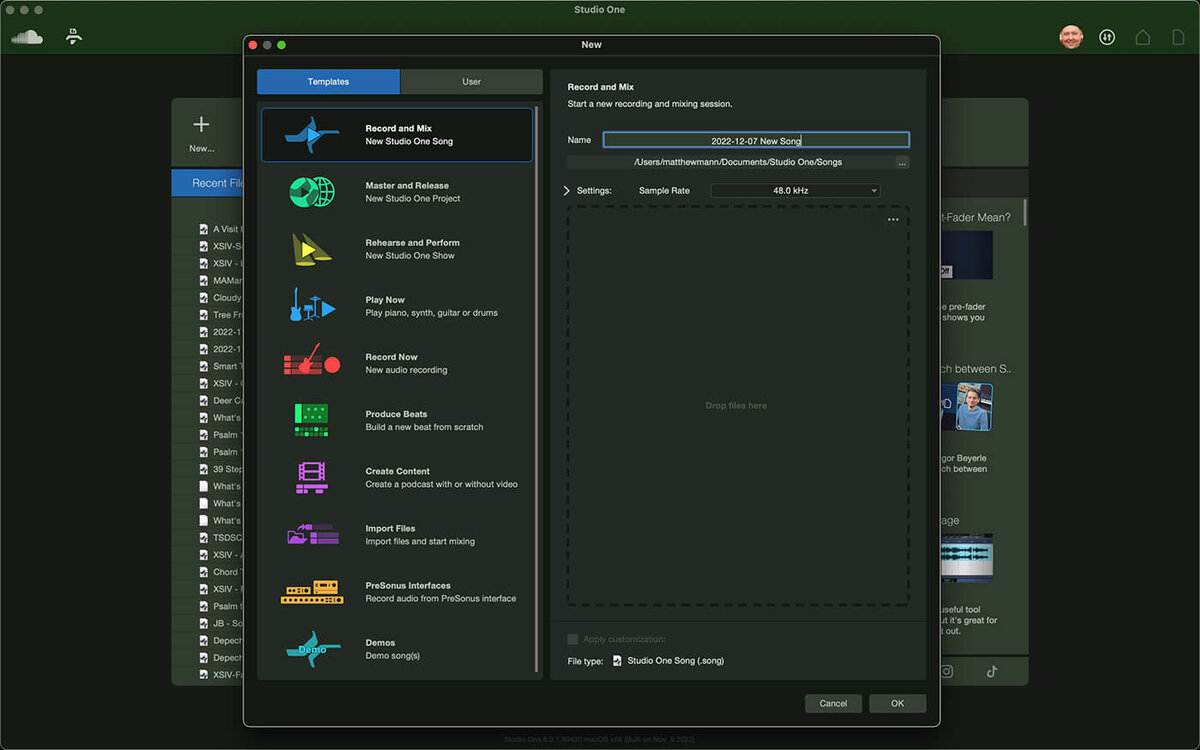Image resolution: width=1200 pixels, height=750 pixels.
Task: Select the PreSonus Interfaces hardware icon
Action: pyautogui.click(x=311, y=591)
